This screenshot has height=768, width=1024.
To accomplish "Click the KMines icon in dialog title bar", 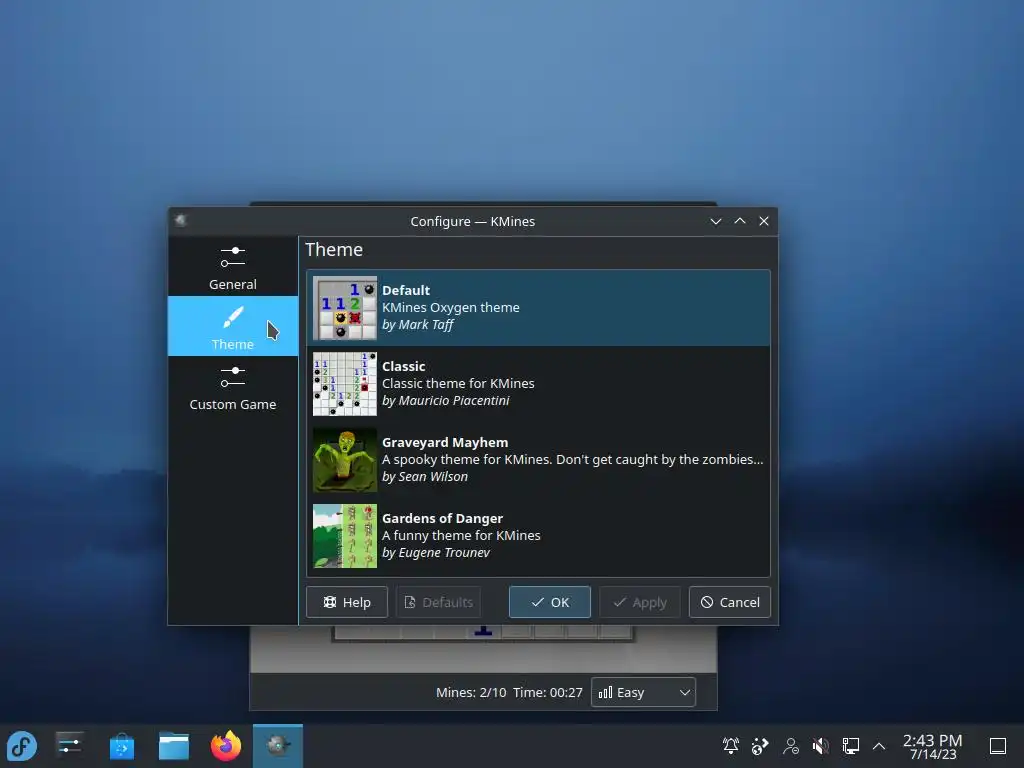I will coord(181,221).
